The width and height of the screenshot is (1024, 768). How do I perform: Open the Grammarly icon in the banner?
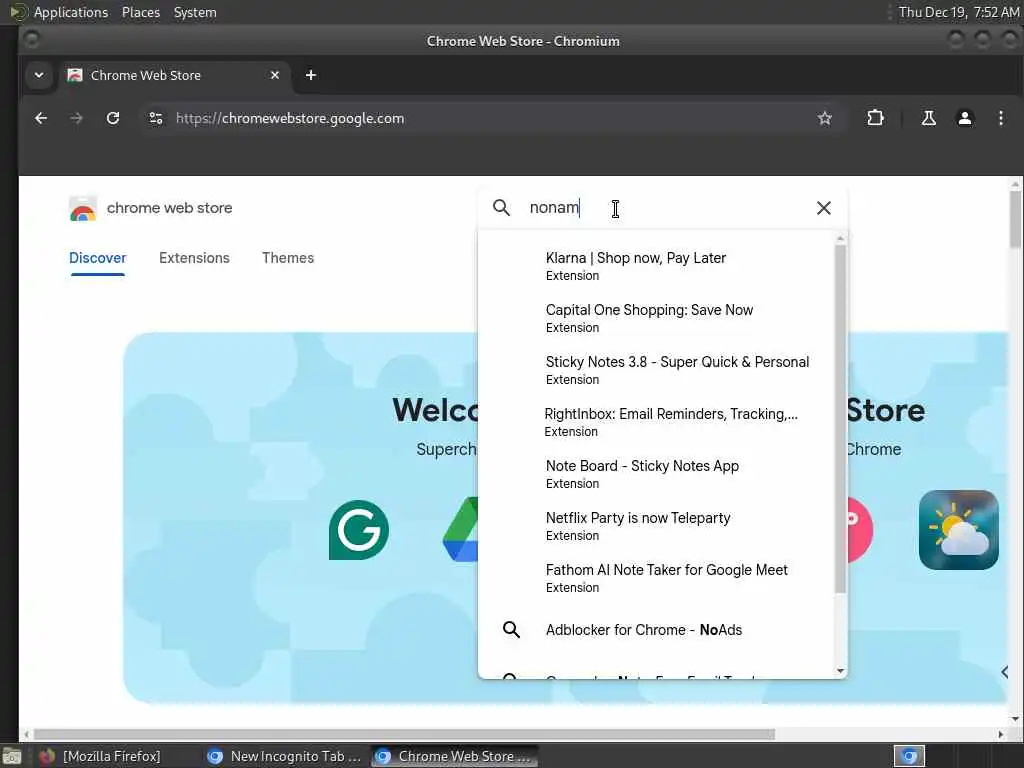coord(359,530)
